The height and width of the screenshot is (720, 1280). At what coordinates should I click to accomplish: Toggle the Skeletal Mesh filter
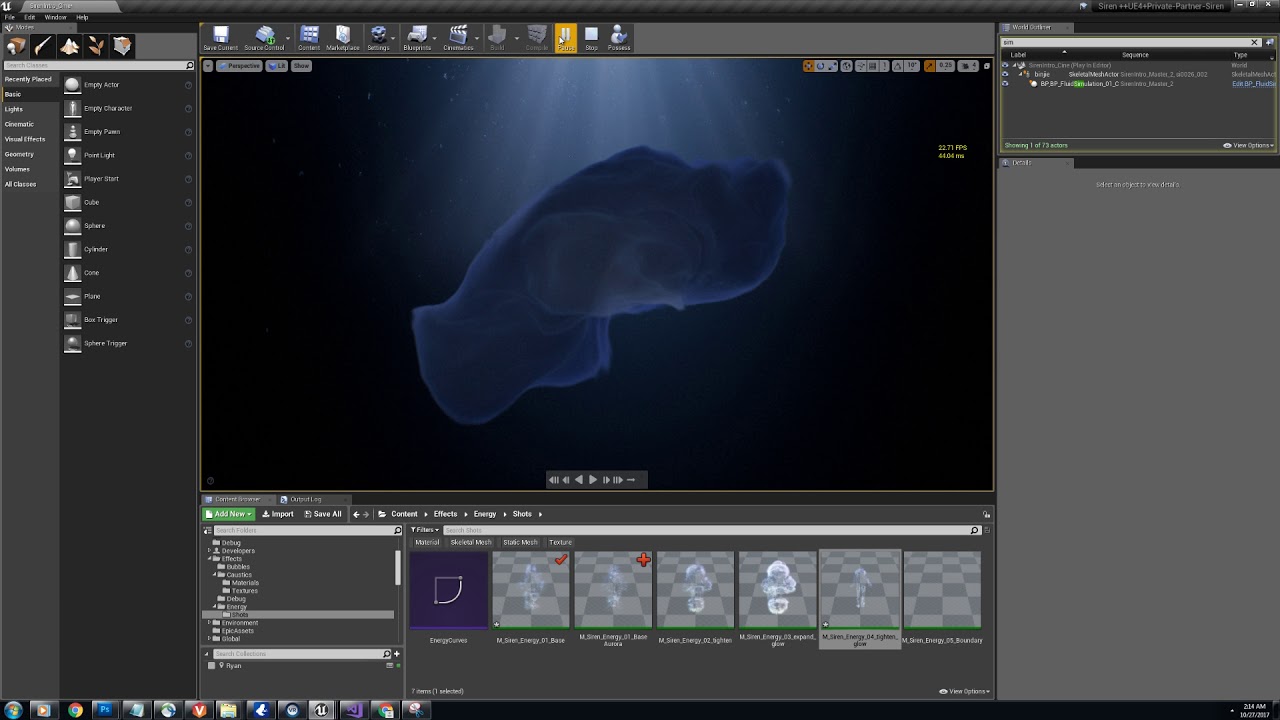471,542
